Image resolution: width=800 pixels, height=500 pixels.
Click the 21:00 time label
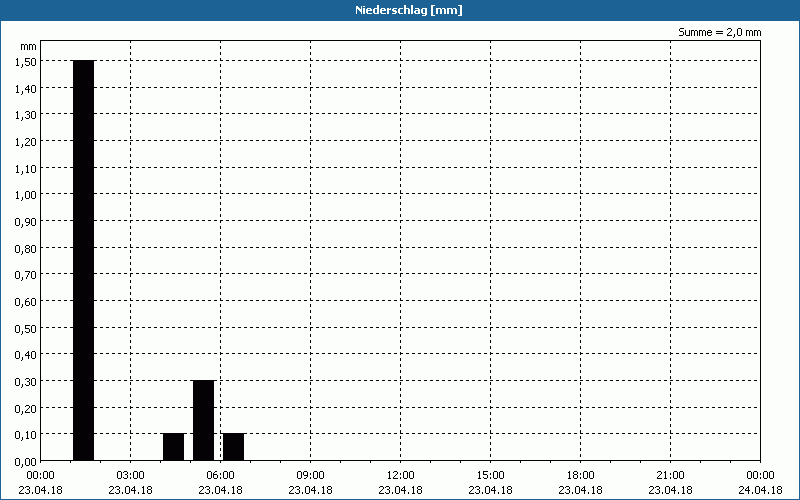tap(670, 475)
